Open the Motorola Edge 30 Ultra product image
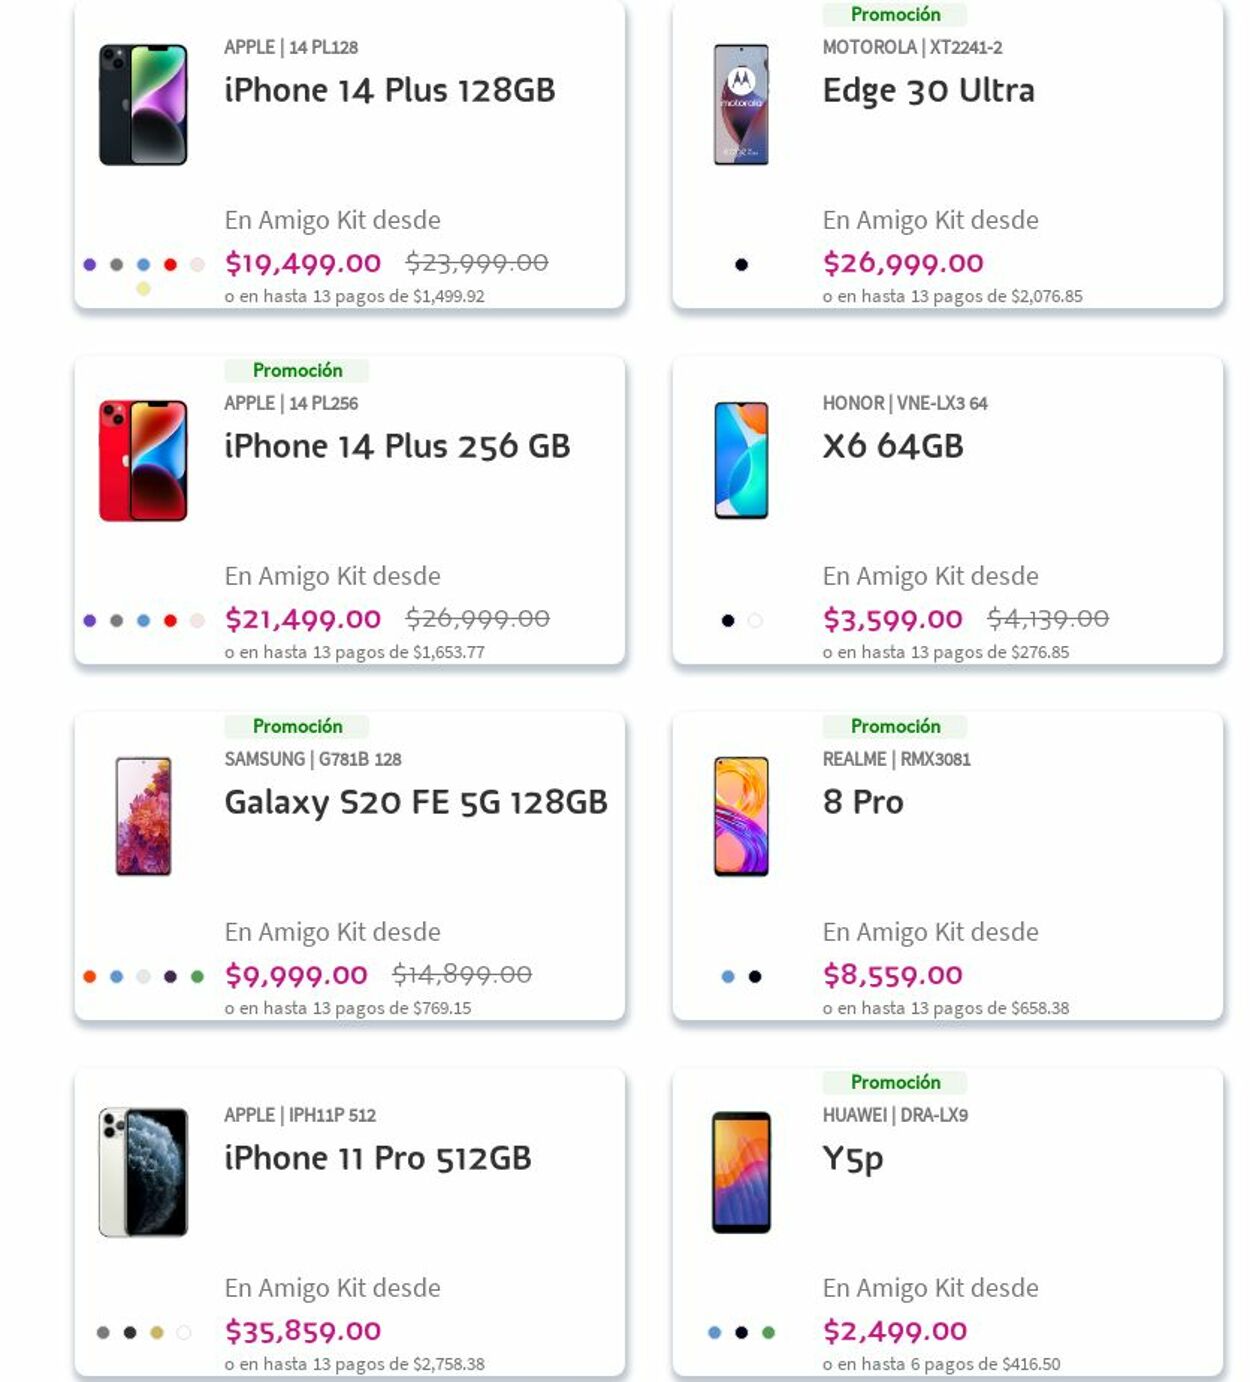1250x1382 pixels. pyautogui.click(x=741, y=104)
